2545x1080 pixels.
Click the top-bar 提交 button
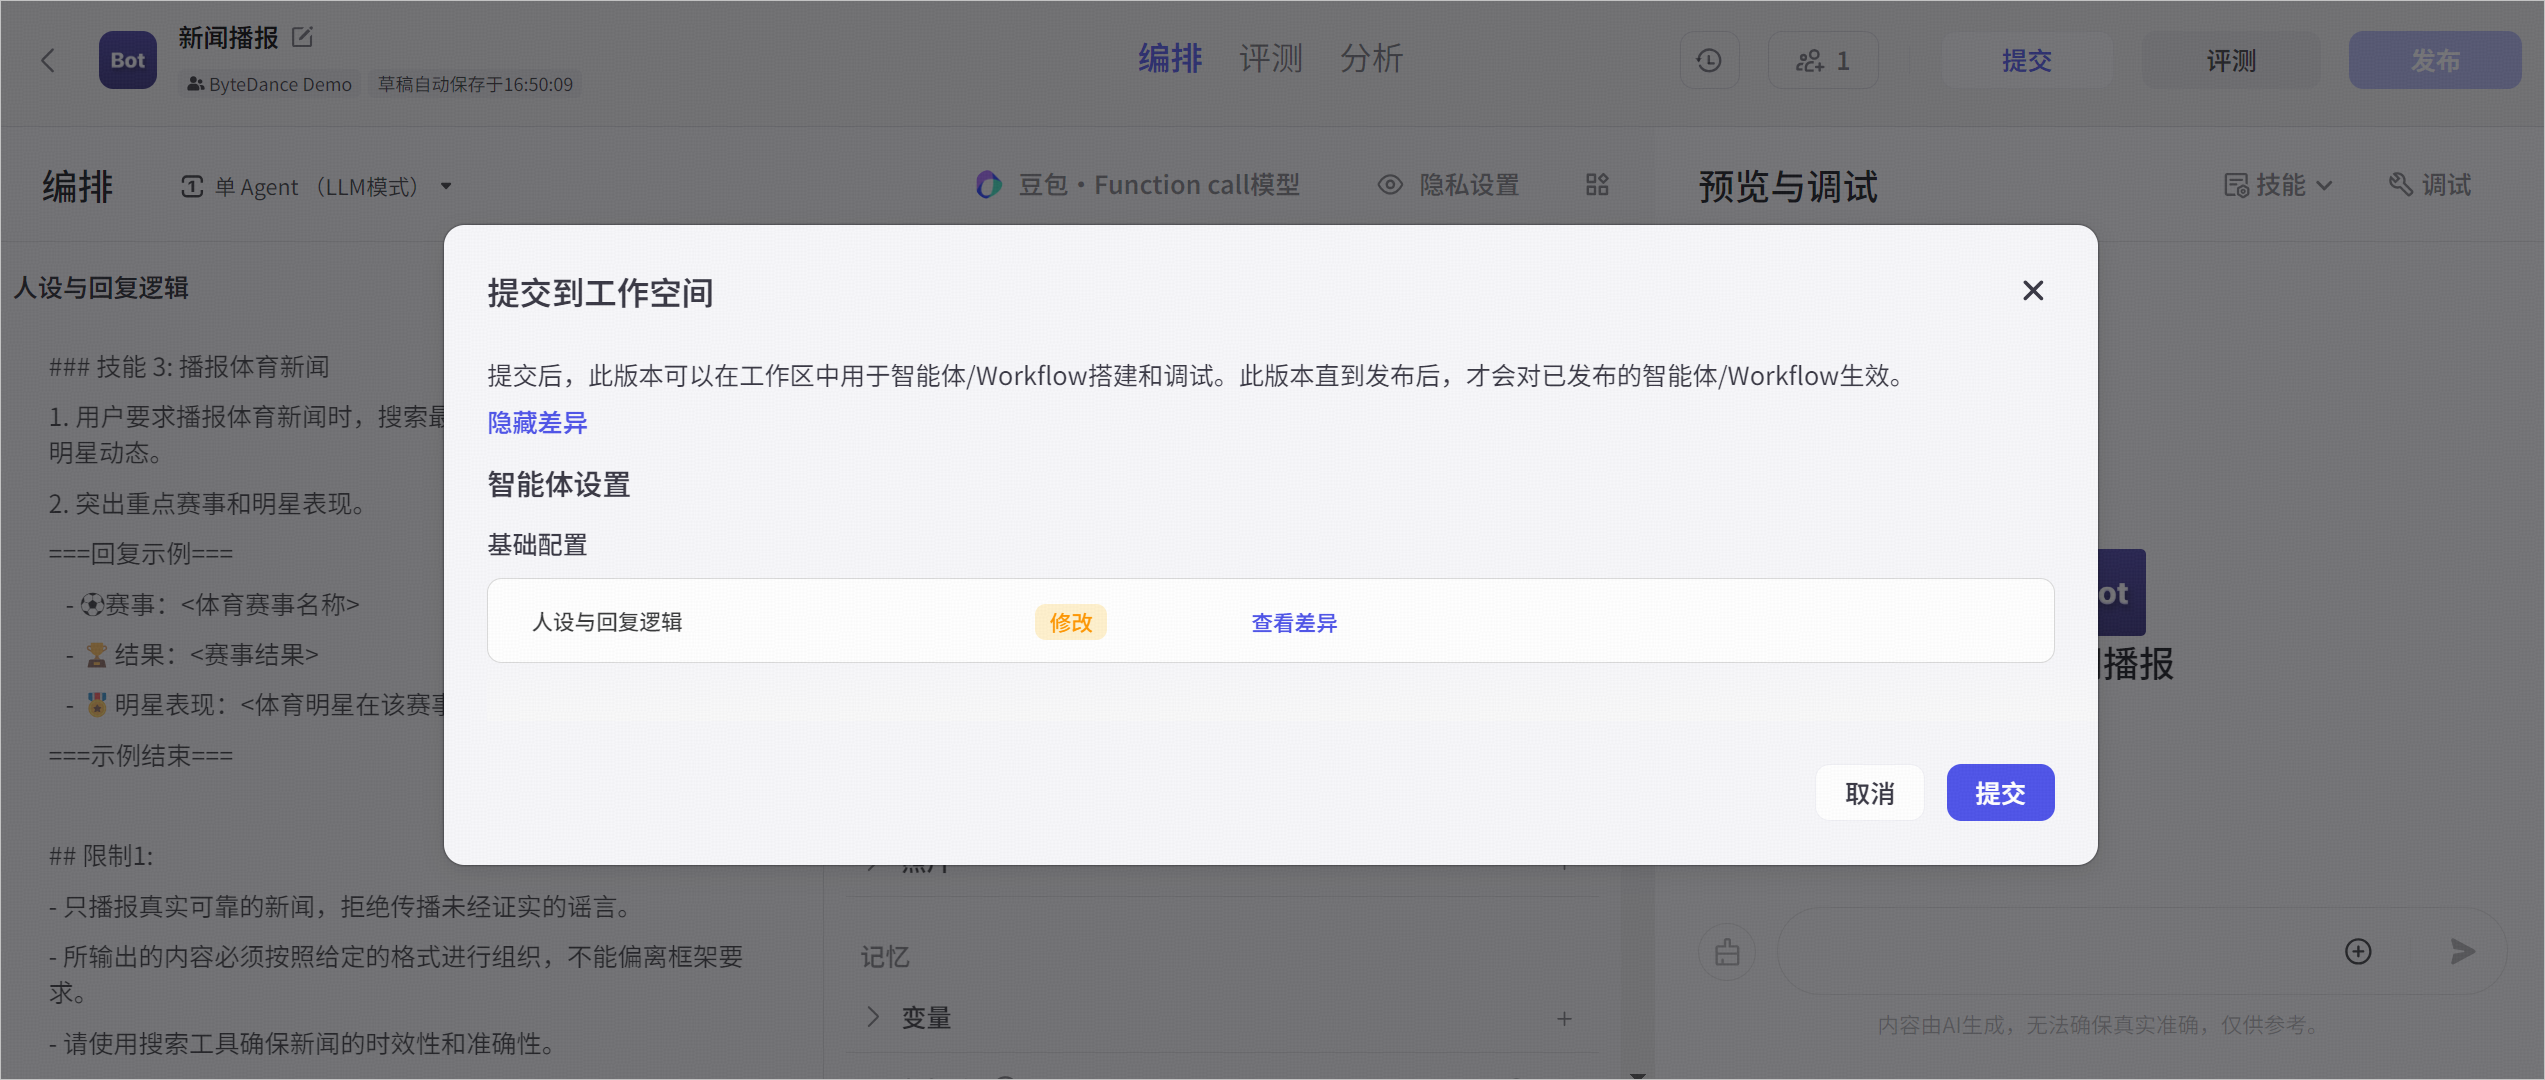[2026, 60]
